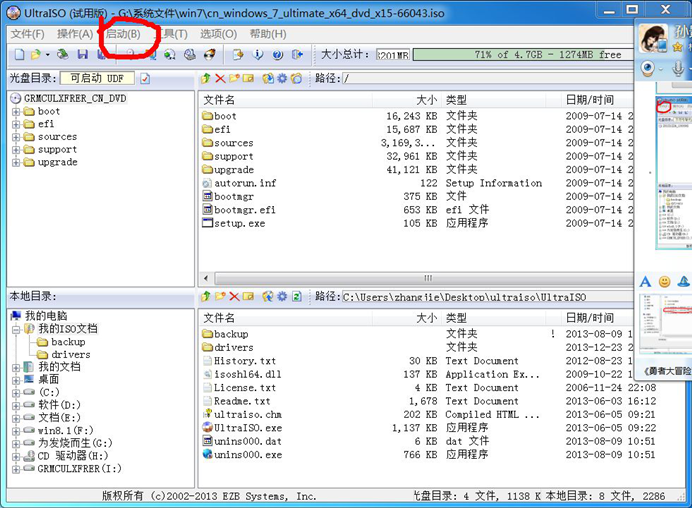Image resolution: width=692 pixels, height=508 pixels.
Task: Click the blue font A icon in chat window
Action: (645, 282)
